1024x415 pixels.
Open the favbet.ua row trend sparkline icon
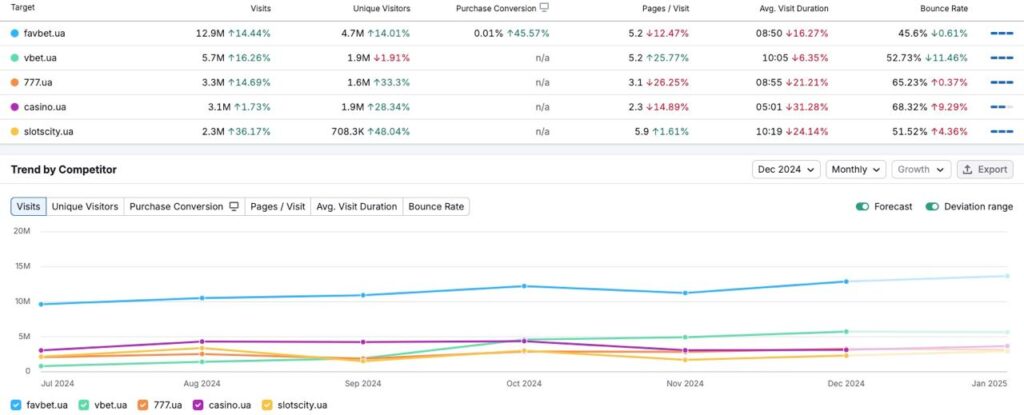tap(1001, 33)
